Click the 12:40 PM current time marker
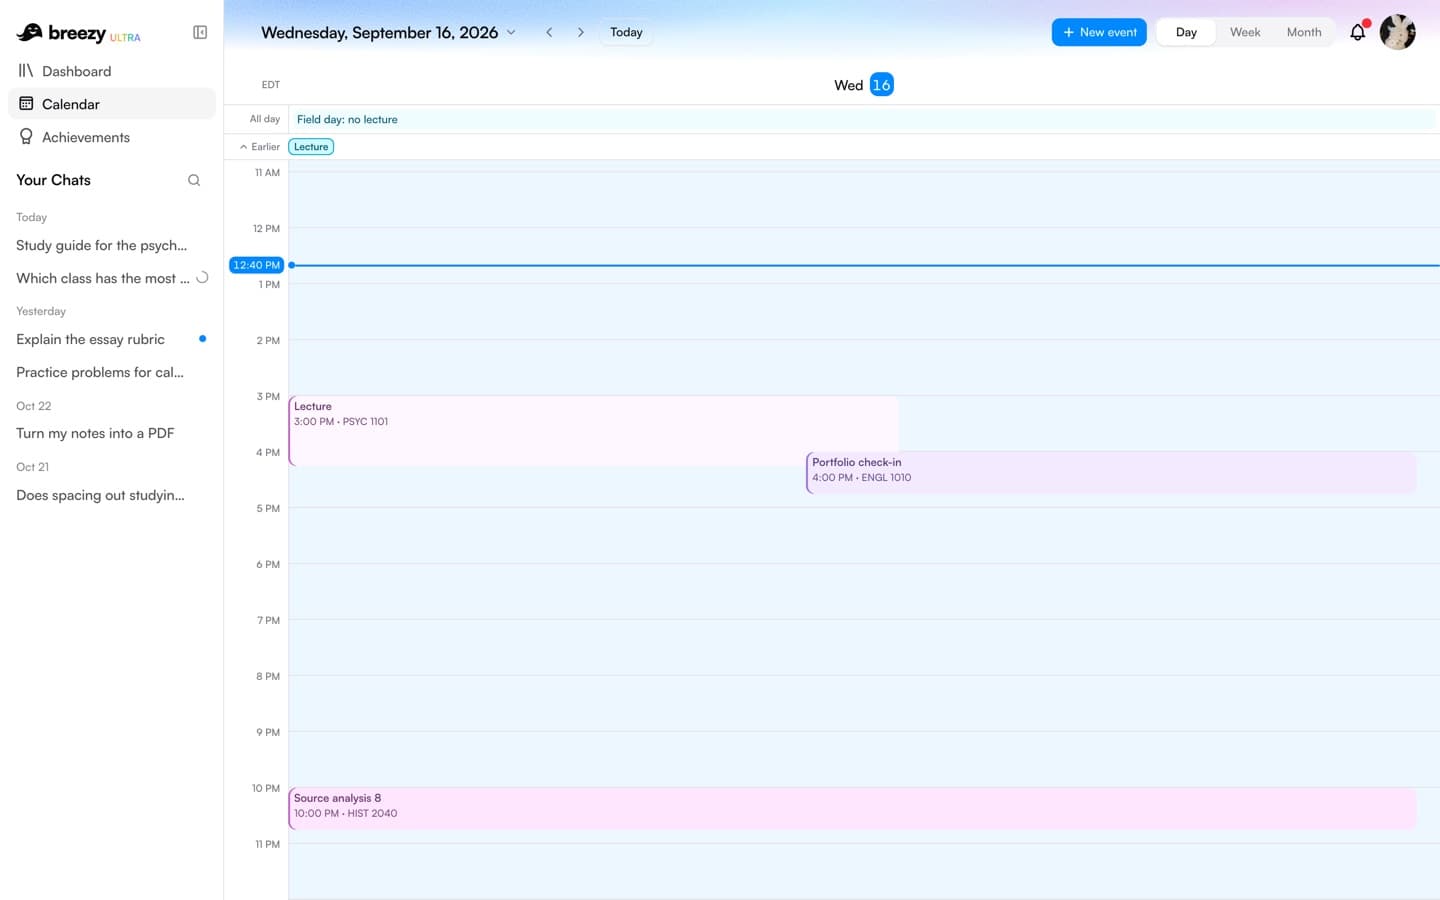 [257, 265]
